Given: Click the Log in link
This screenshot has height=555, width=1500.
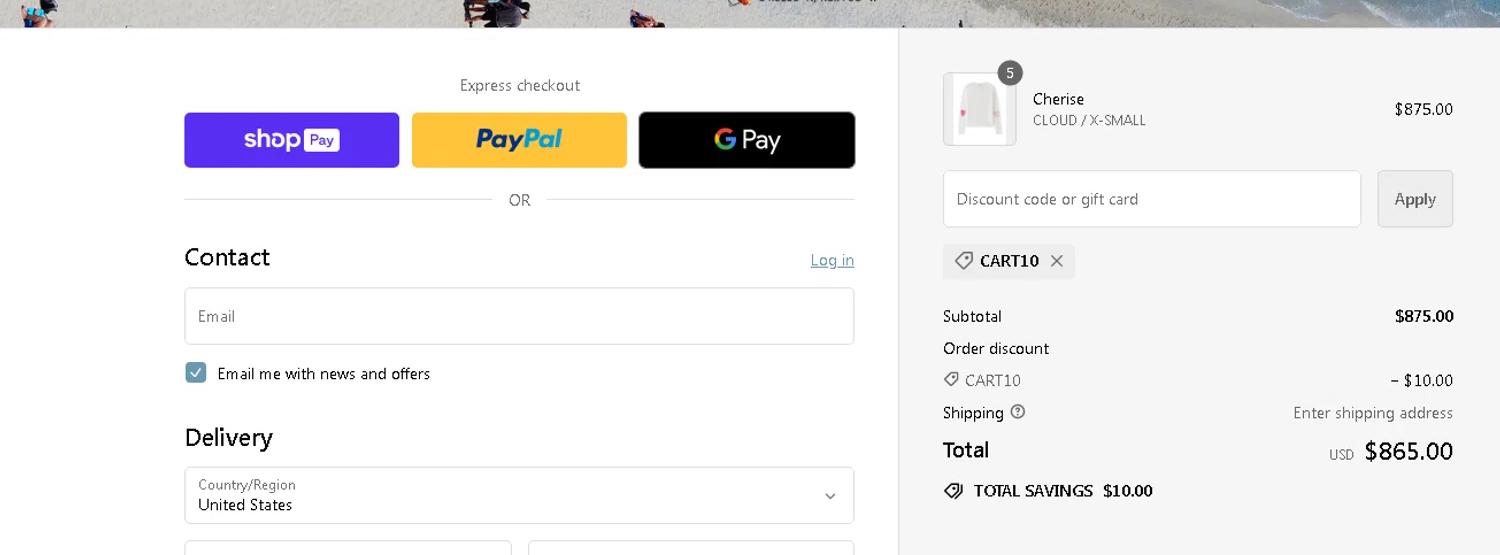Looking at the screenshot, I should pos(832,261).
